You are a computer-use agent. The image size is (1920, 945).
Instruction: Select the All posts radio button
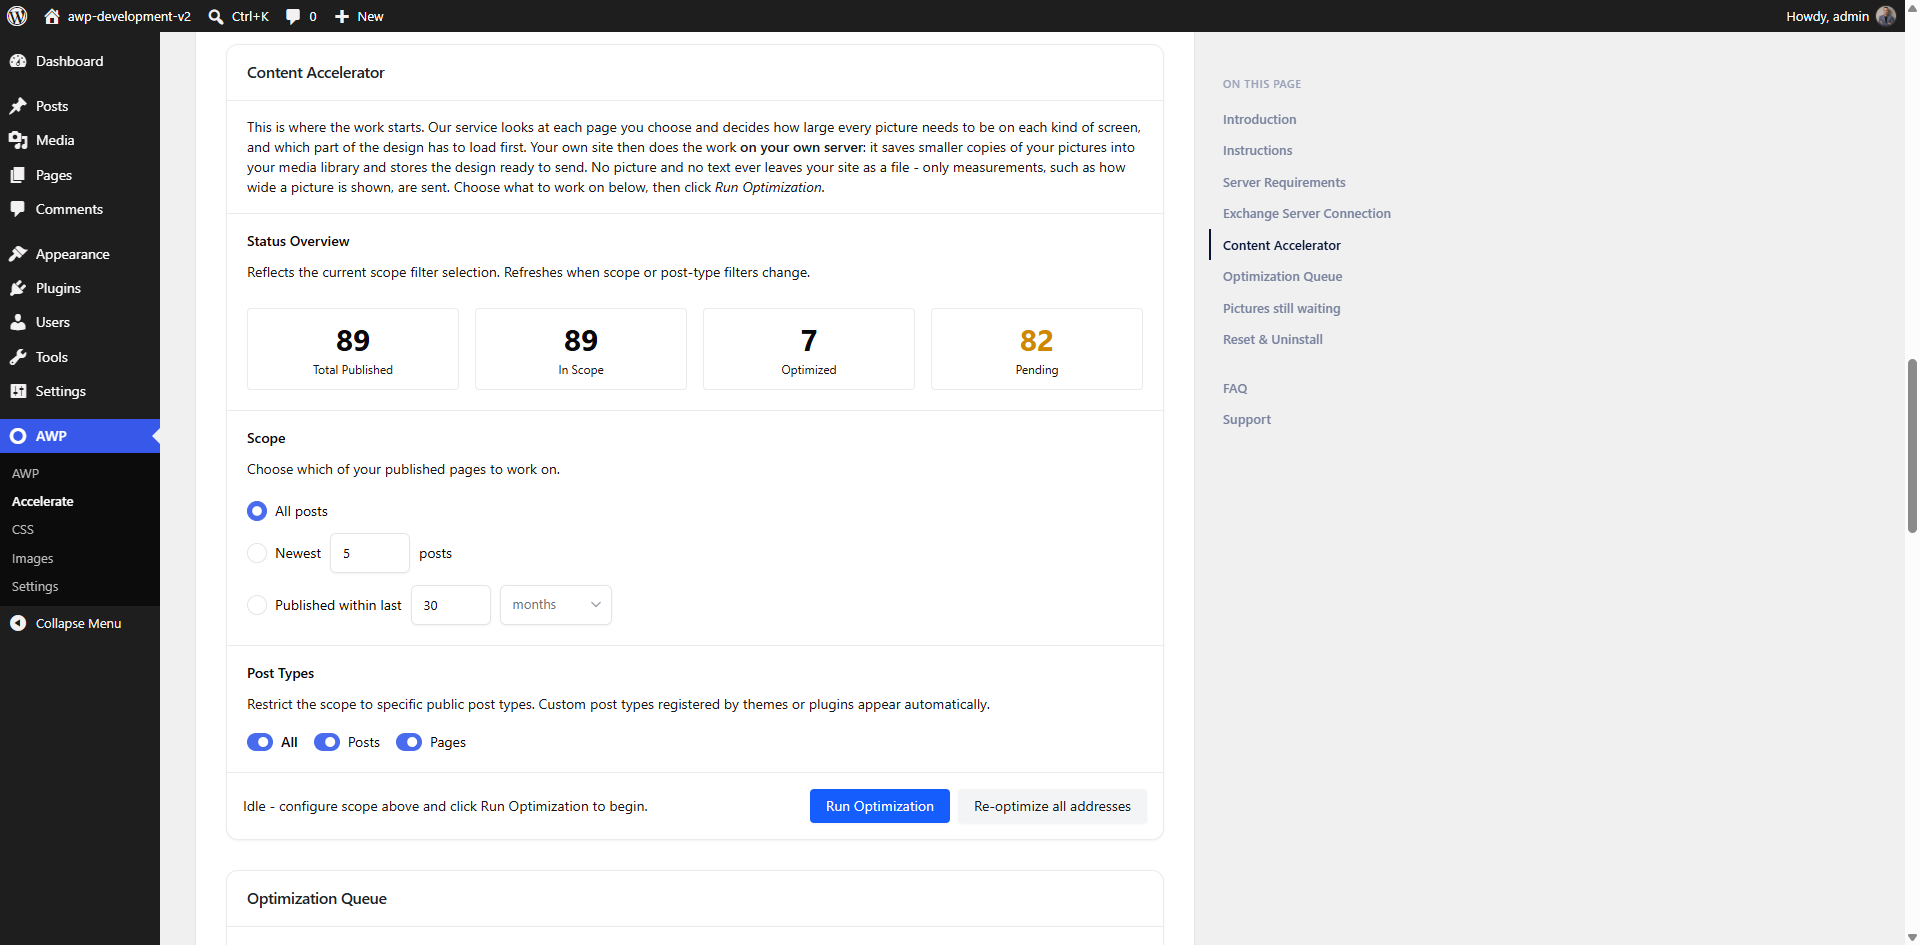(x=257, y=511)
